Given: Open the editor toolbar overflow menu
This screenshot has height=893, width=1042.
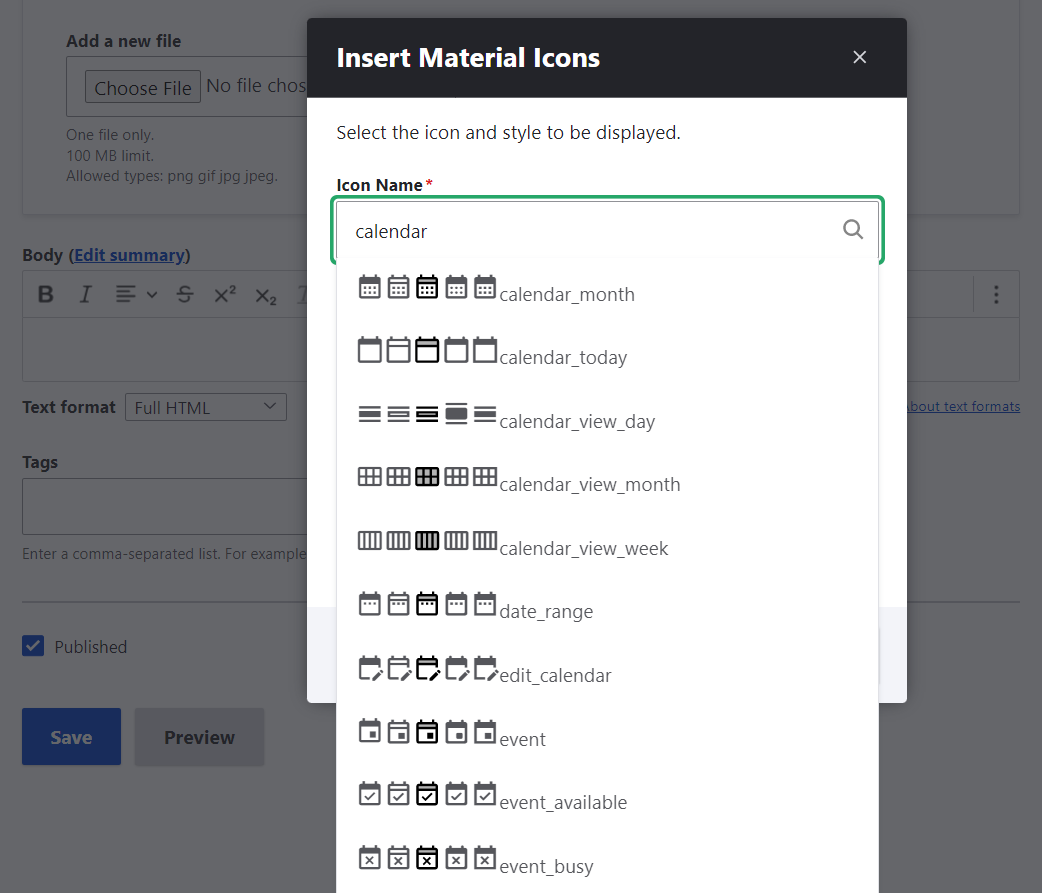Looking at the screenshot, I should (996, 294).
